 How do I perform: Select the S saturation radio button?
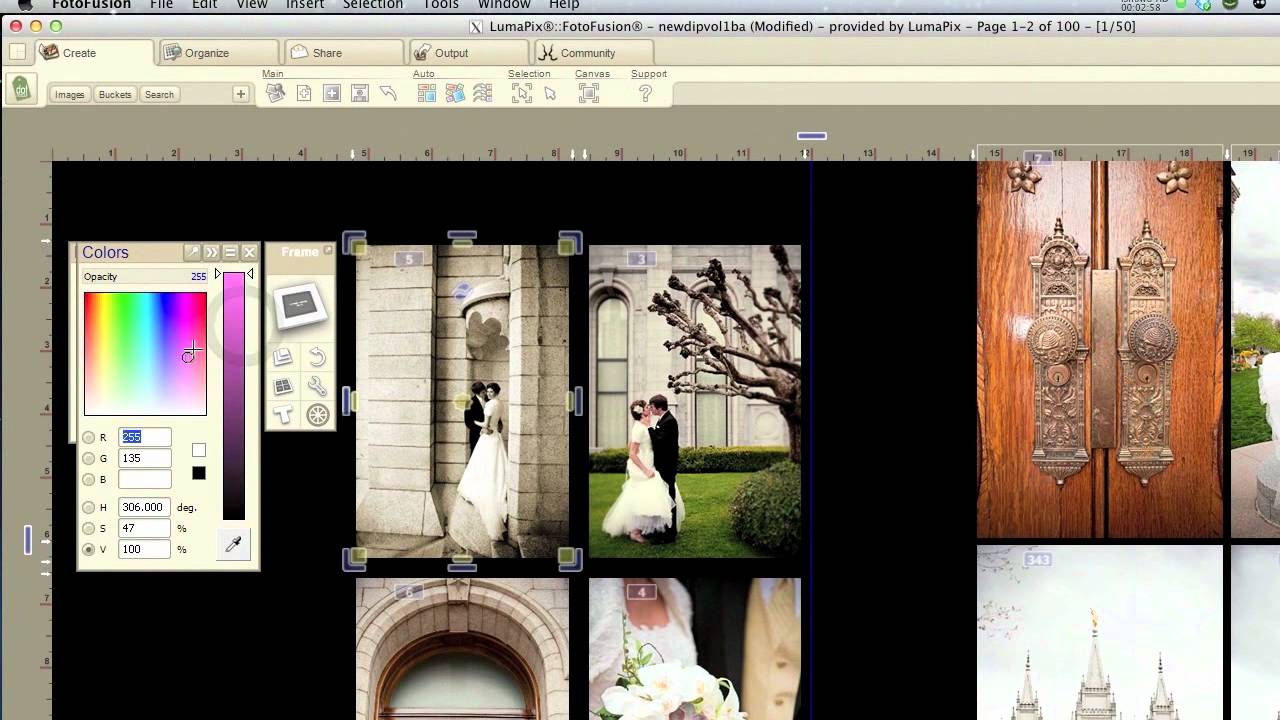click(x=89, y=528)
